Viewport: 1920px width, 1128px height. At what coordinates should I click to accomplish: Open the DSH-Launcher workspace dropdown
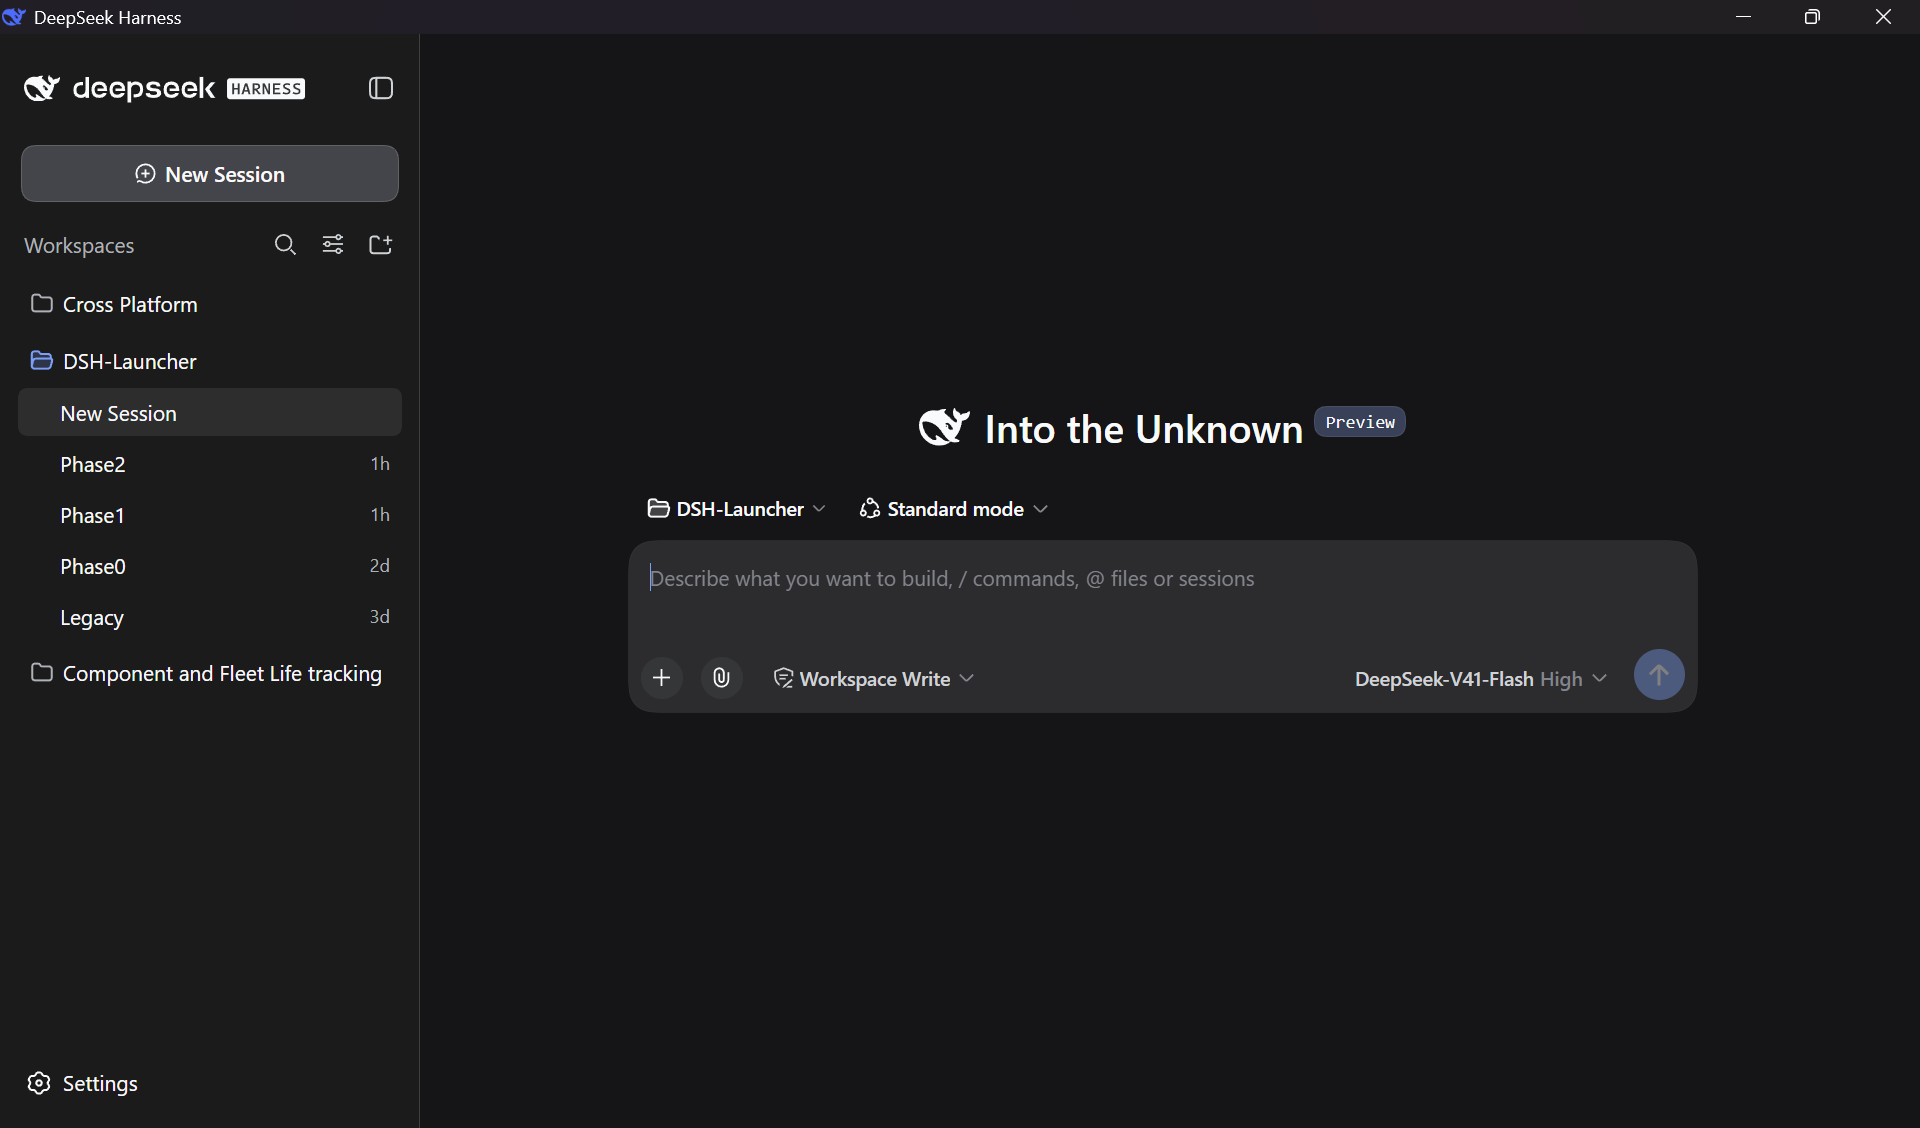point(737,509)
